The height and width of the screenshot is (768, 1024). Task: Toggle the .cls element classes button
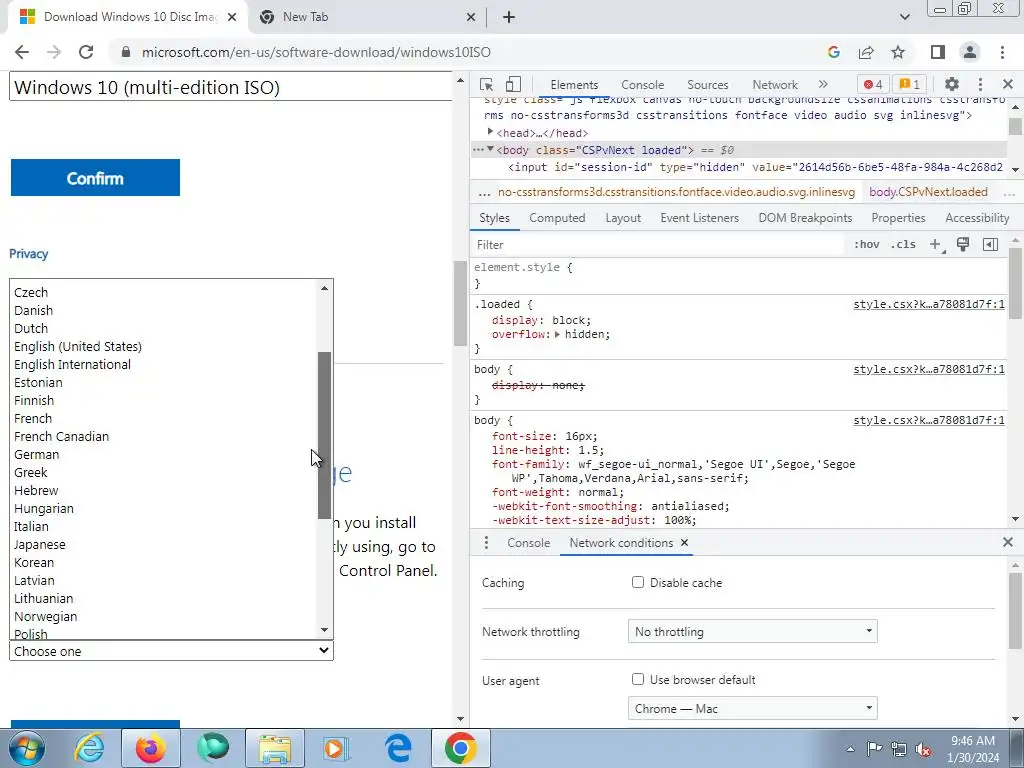click(903, 244)
